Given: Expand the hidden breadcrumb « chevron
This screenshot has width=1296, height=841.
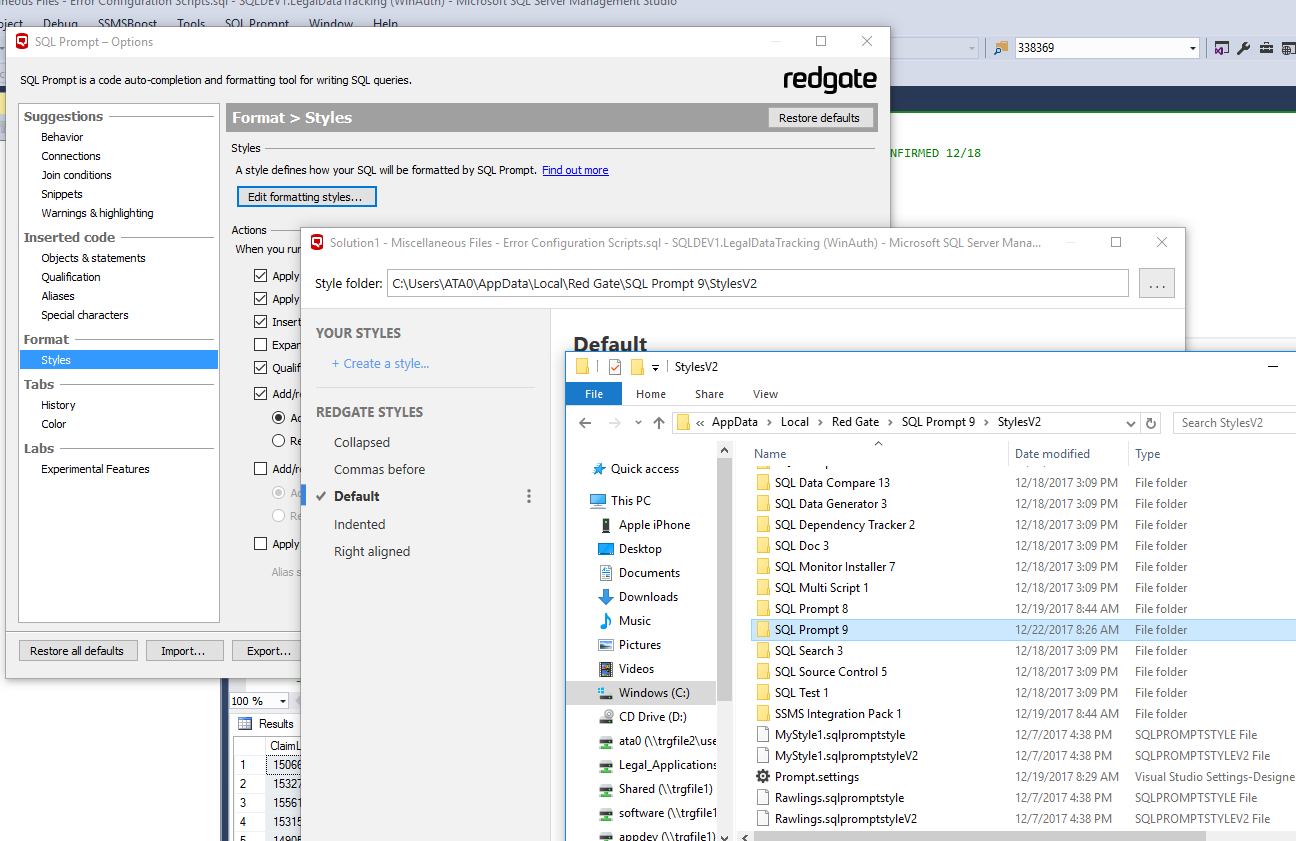Looking at the screenshot, I should [x=701, y=423].
